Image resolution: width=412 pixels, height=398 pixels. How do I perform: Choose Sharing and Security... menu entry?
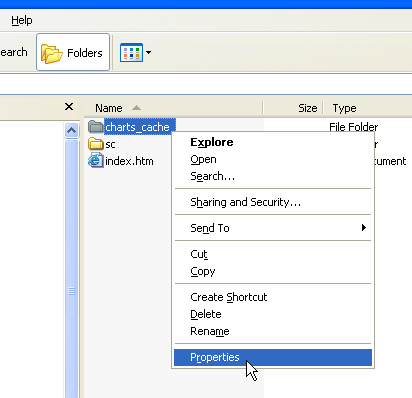click(x=273, y=202)
